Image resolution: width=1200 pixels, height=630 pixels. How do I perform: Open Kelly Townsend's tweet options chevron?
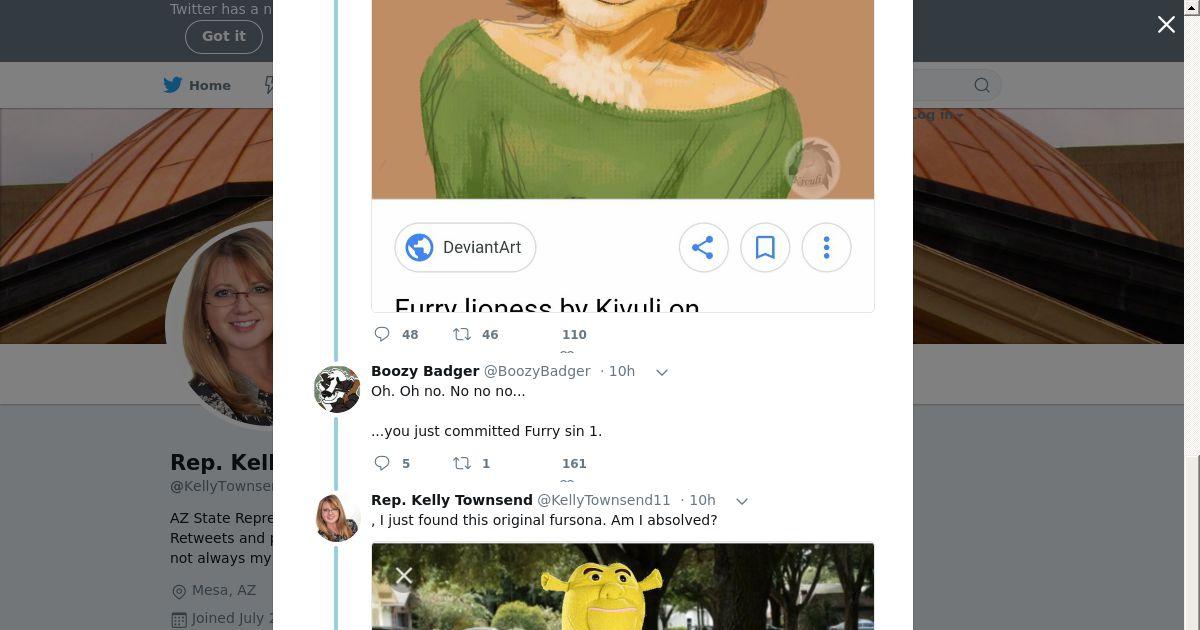(x=742, y=501)
